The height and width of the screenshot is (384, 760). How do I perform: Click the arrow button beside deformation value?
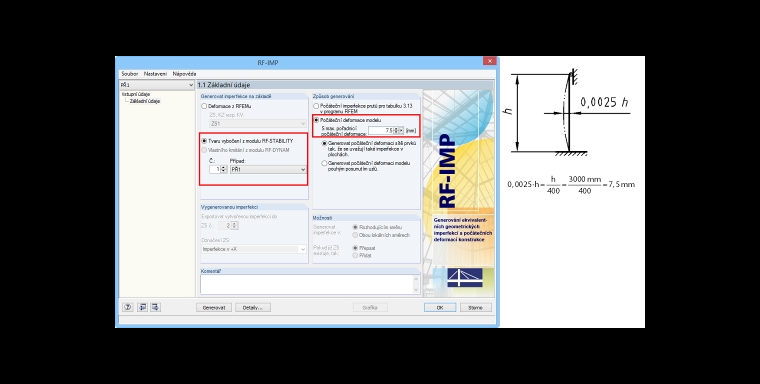click(x=401, y=130)
